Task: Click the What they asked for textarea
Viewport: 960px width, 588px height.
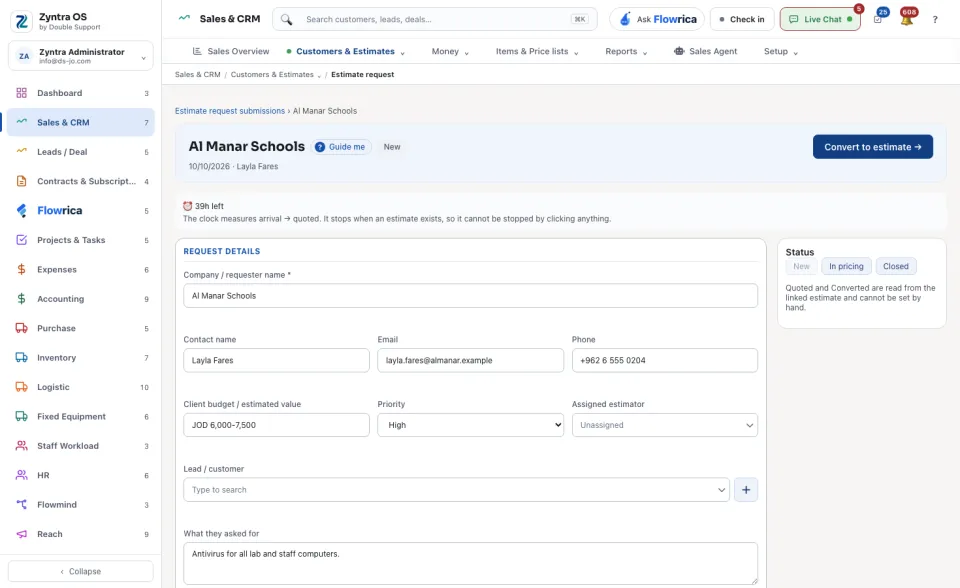Action: point(470,564)
